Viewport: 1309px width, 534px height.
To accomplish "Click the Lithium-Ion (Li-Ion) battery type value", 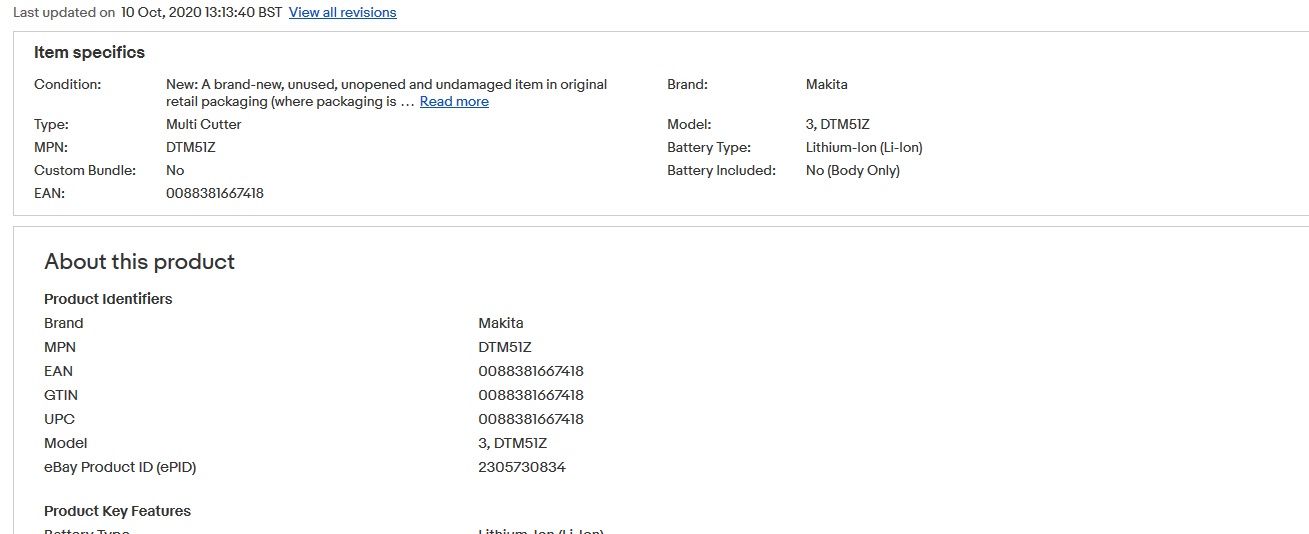I will 864,148.
